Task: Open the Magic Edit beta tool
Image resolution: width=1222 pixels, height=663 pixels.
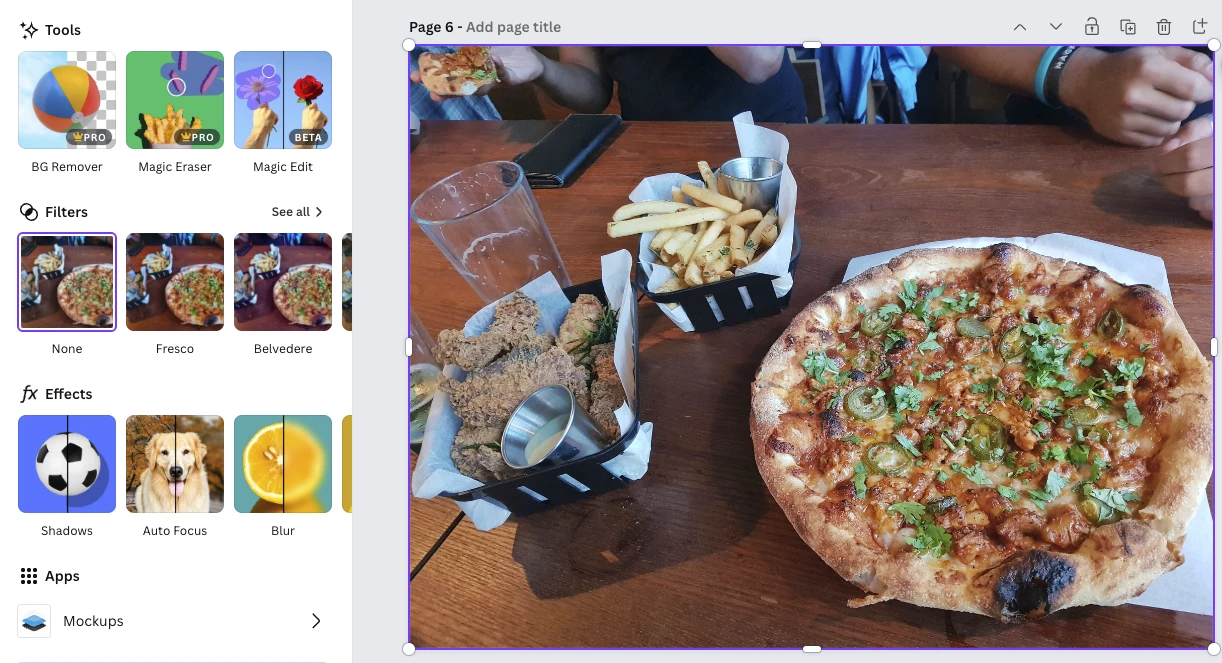Action: [283, 100]
